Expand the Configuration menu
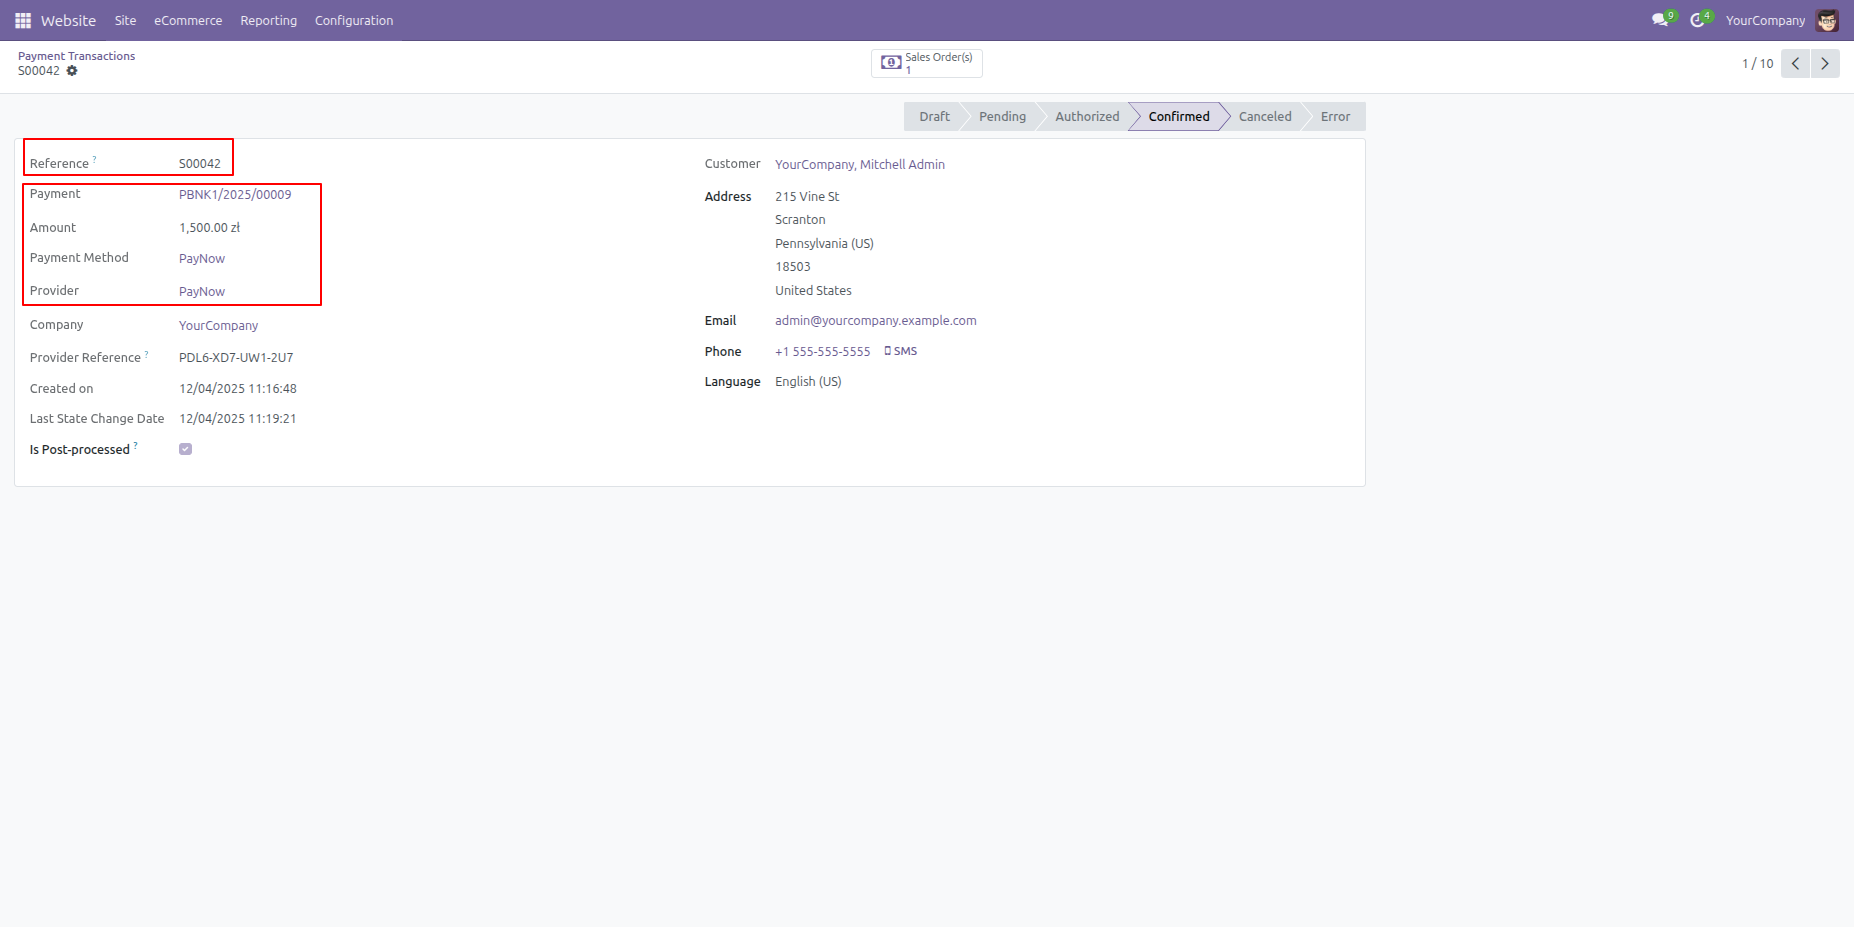The image size is (1854, 927). pos(354,20)
